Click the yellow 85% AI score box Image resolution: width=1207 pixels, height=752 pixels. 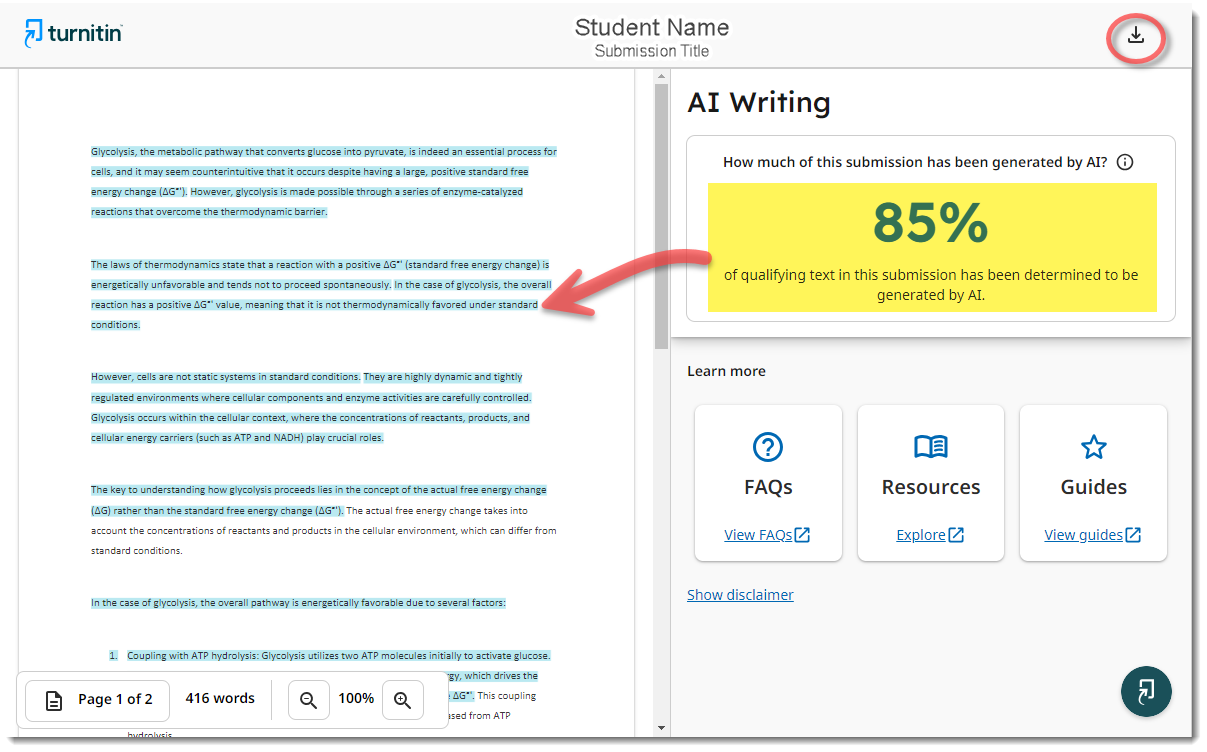point(931,246)
